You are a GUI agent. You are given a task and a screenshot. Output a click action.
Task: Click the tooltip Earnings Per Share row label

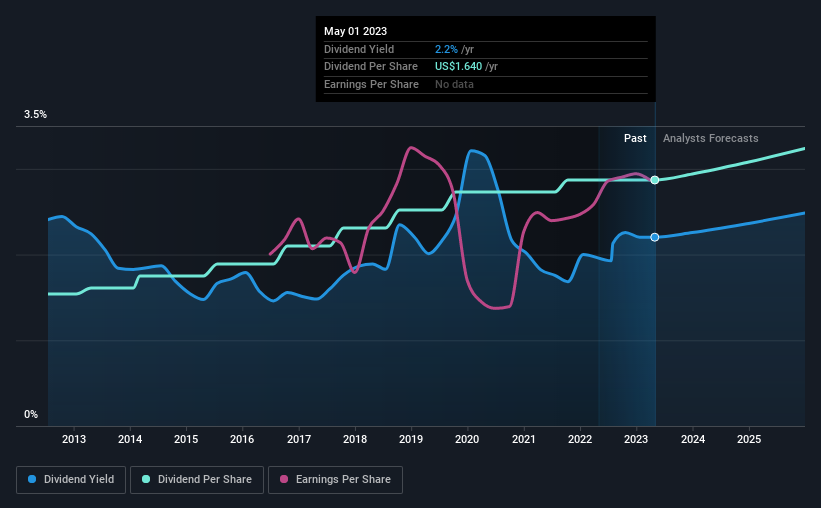371,84
